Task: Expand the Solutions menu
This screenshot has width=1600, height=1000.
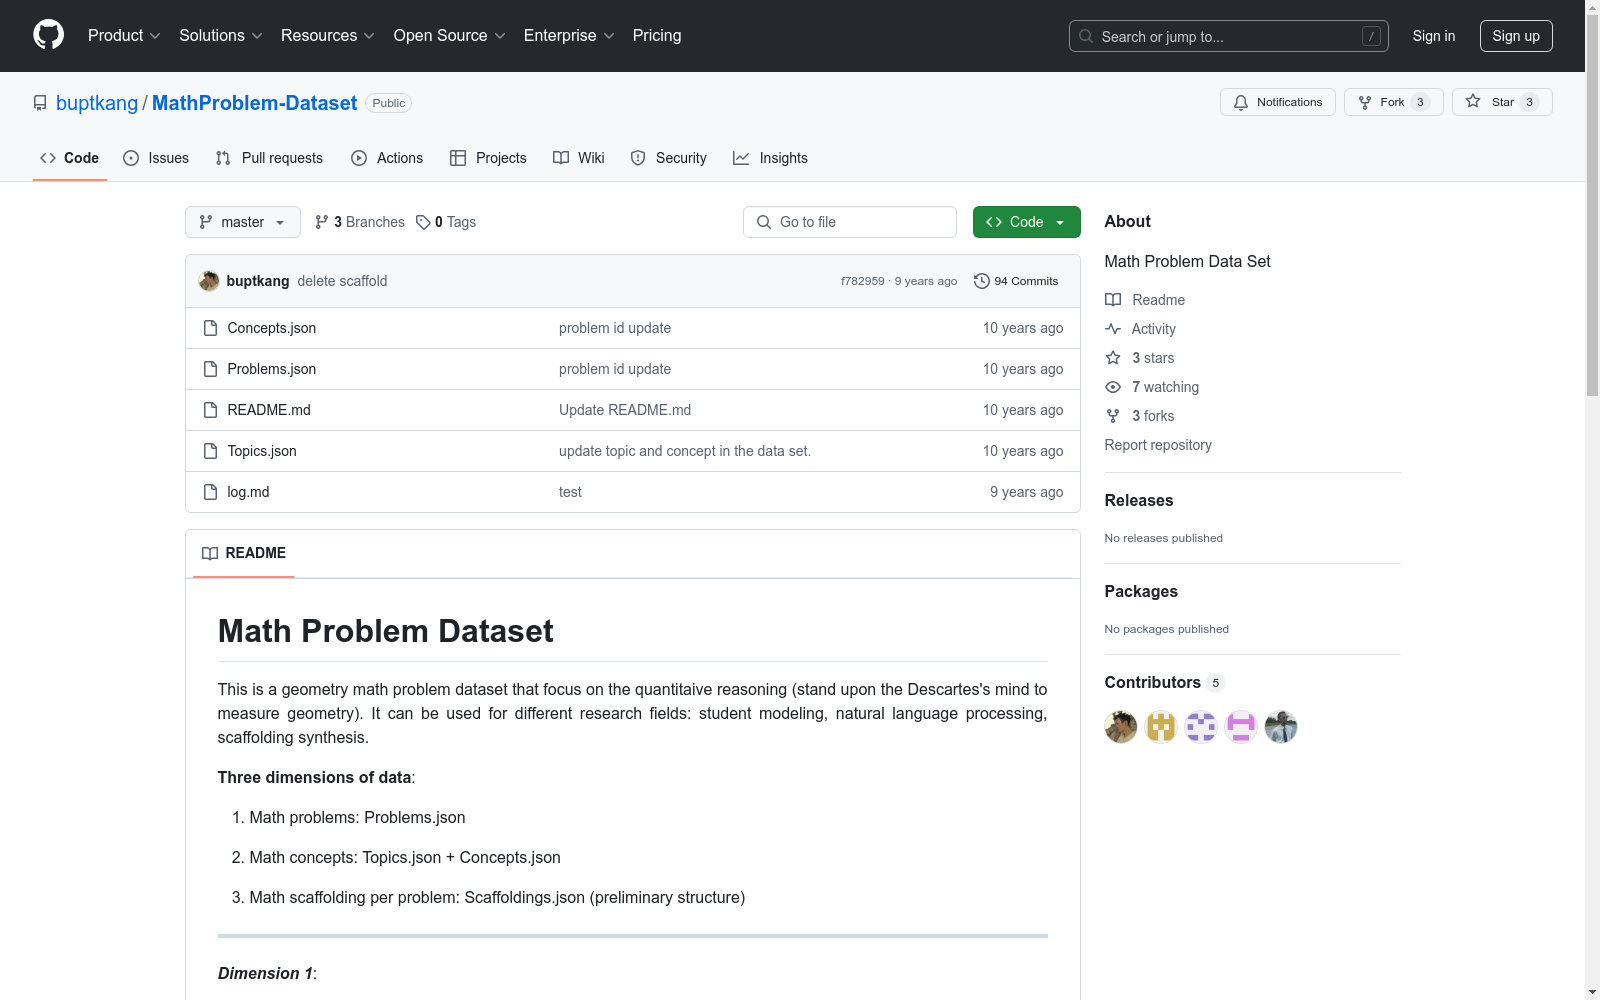Action: (221, 36)
